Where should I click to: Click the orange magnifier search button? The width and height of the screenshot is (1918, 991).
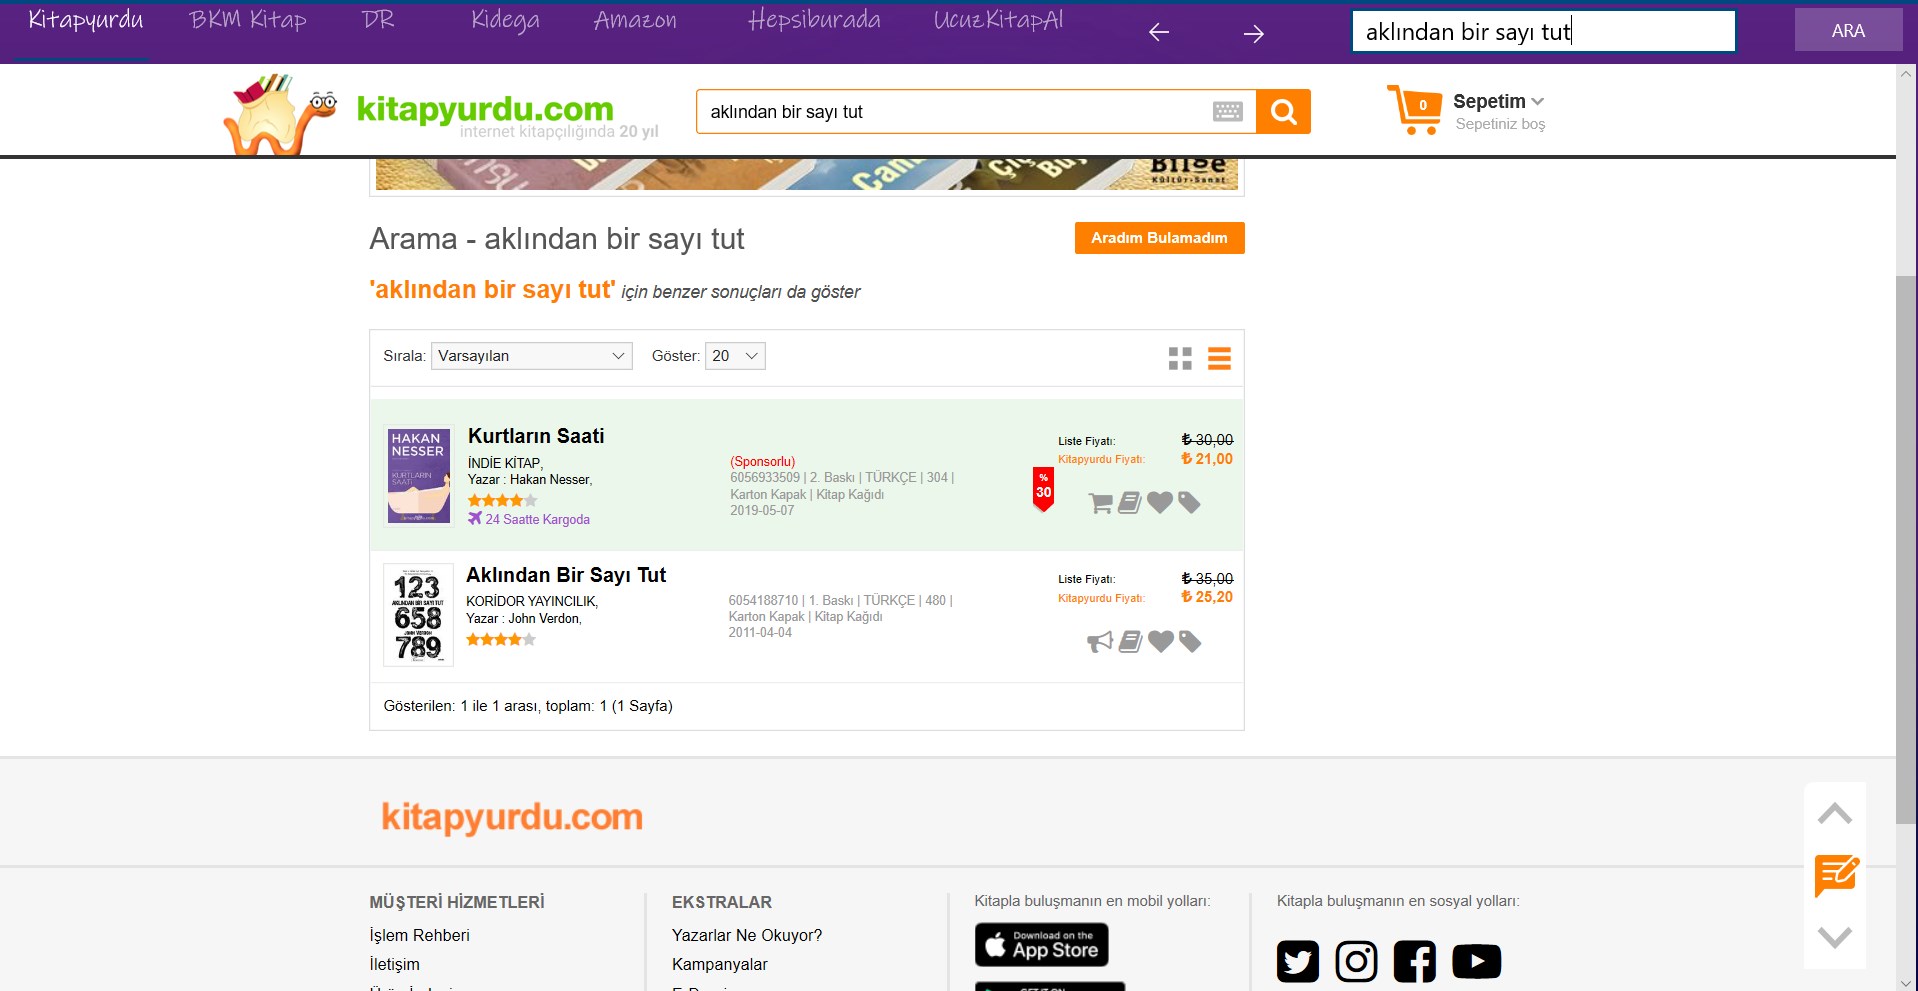click(x=1283, y=111)
